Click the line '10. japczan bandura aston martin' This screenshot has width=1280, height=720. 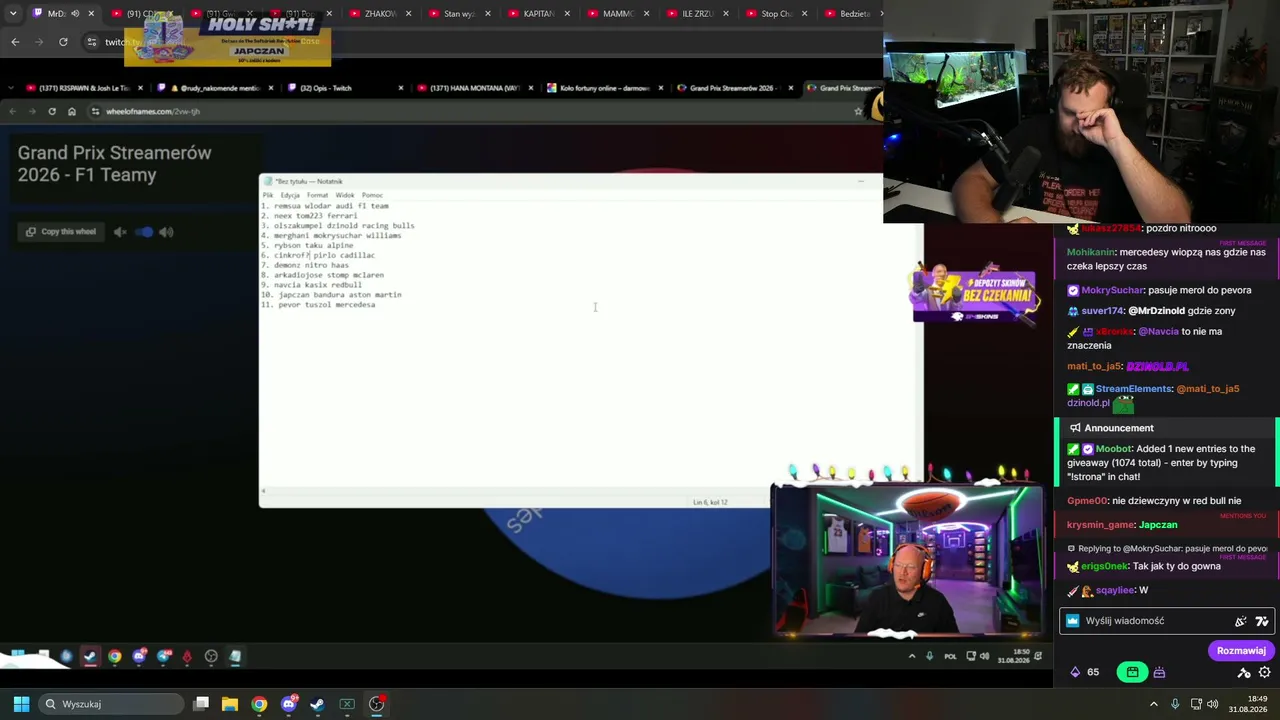[331, 295]
